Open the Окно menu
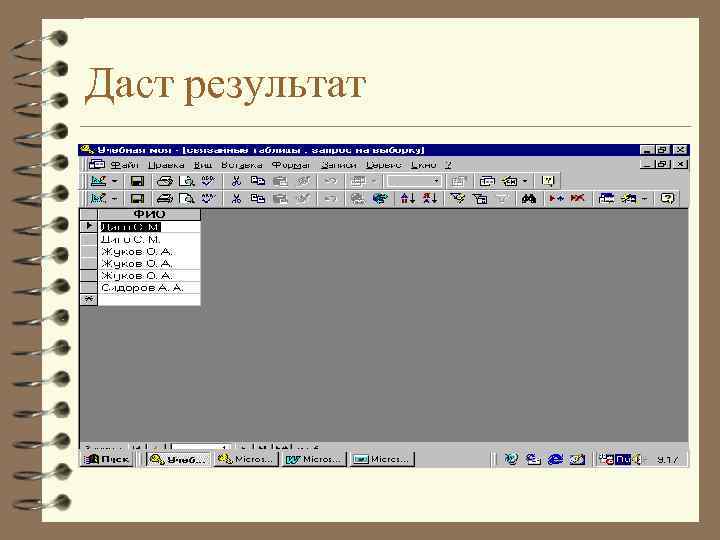This screenshot has height=540, width=720. pos(423,164)
